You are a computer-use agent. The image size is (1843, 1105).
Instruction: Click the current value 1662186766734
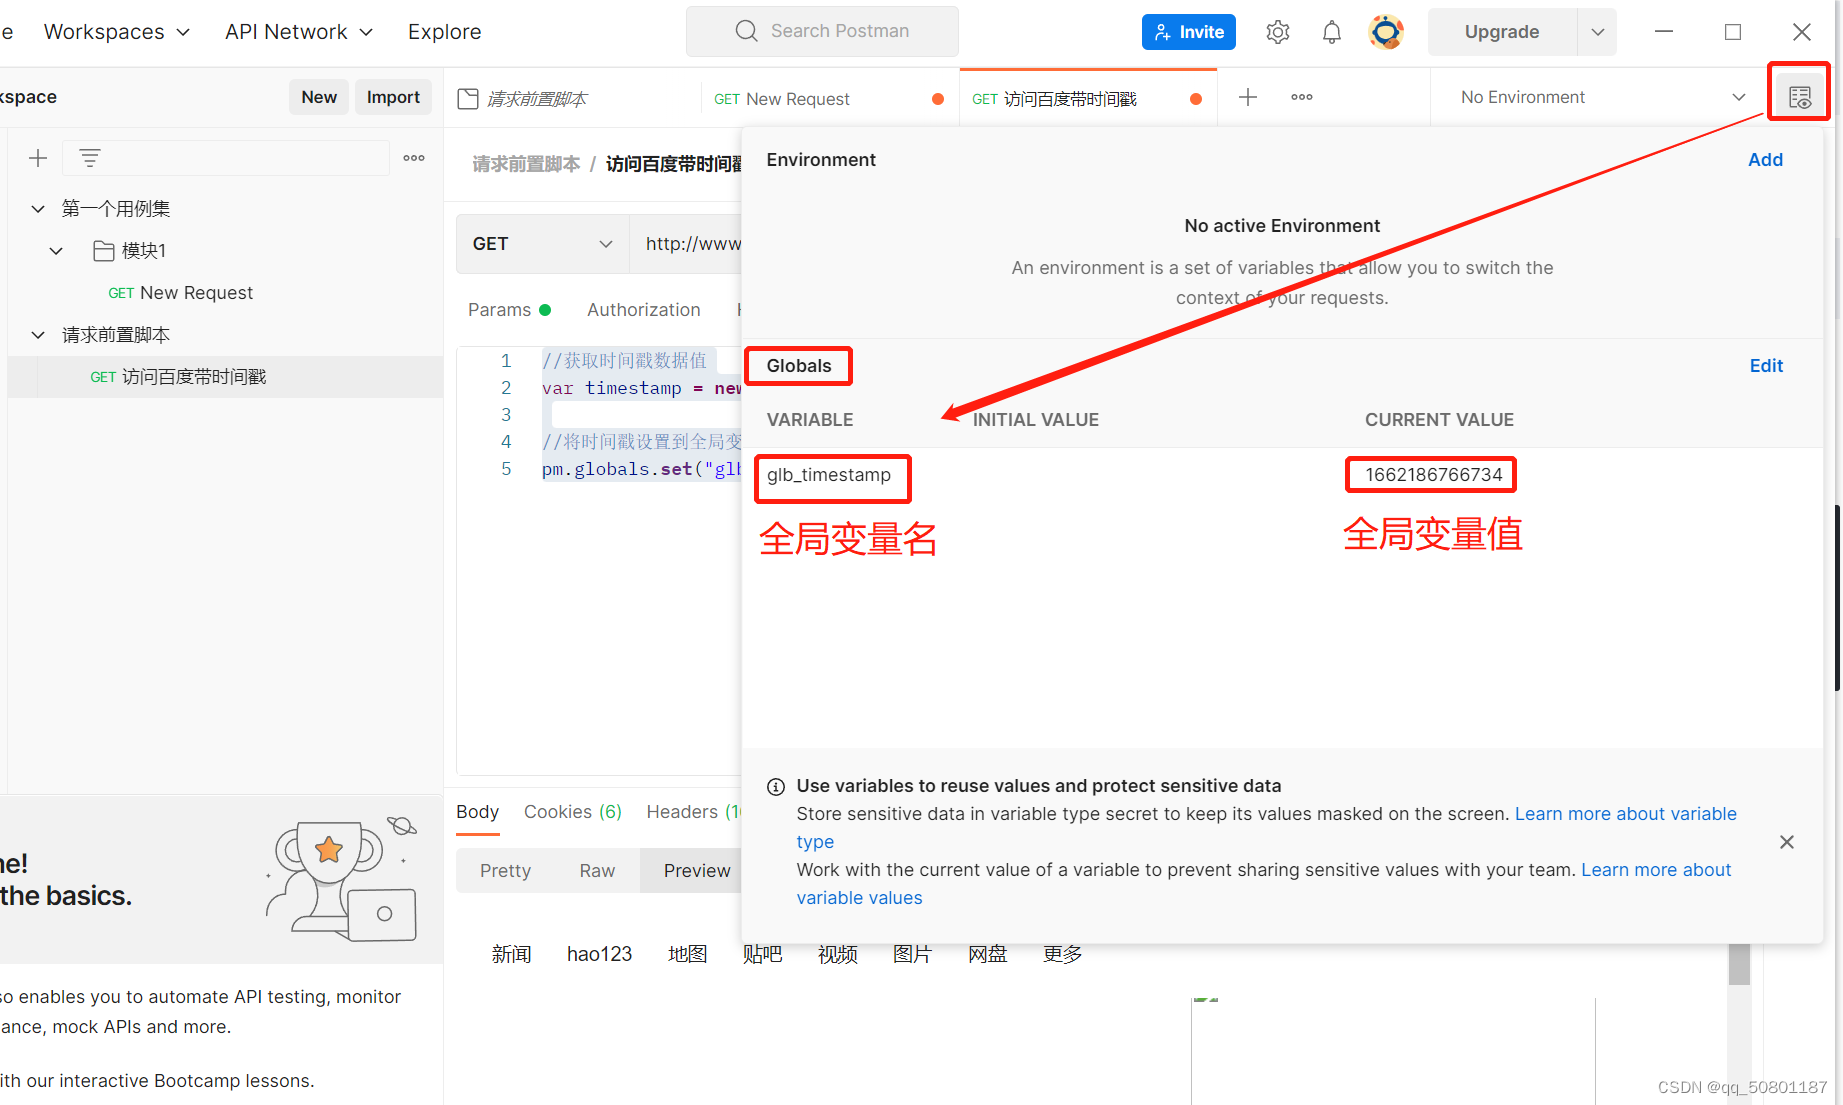point(1433,475)
